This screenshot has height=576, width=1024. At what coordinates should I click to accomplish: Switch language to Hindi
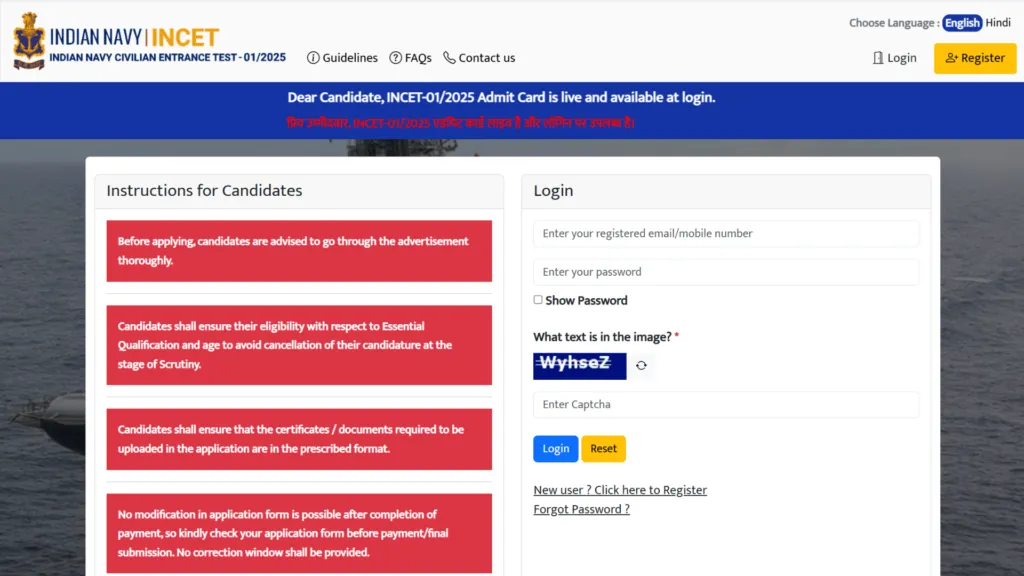click(998, 22)
